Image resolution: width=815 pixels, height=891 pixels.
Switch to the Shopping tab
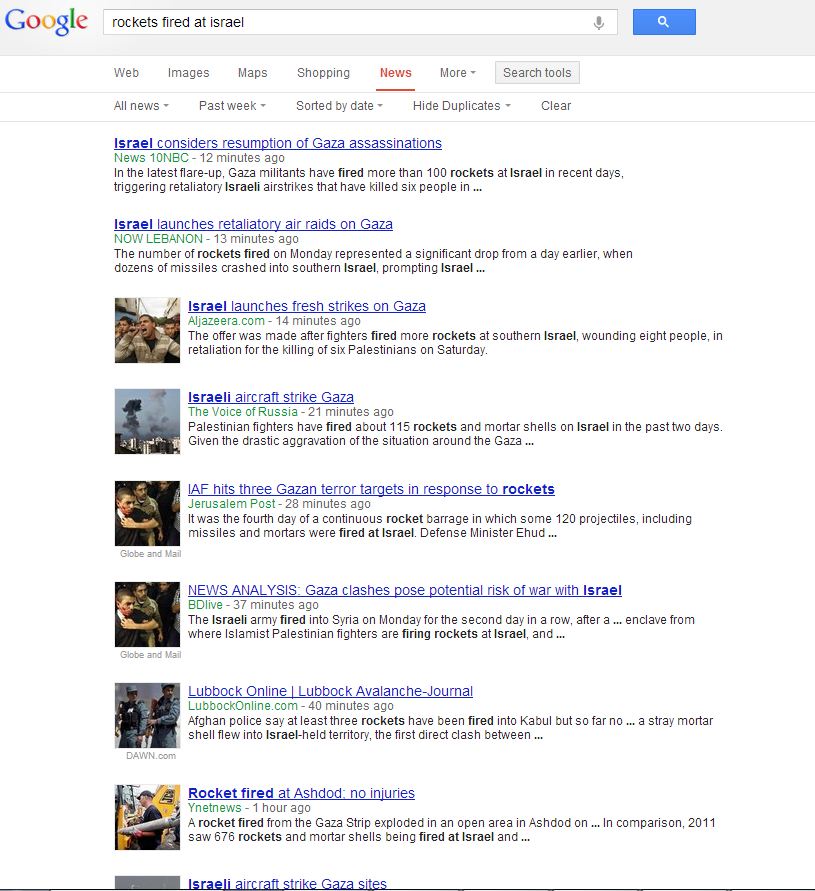pyautogui.click(x=323, y=73)
